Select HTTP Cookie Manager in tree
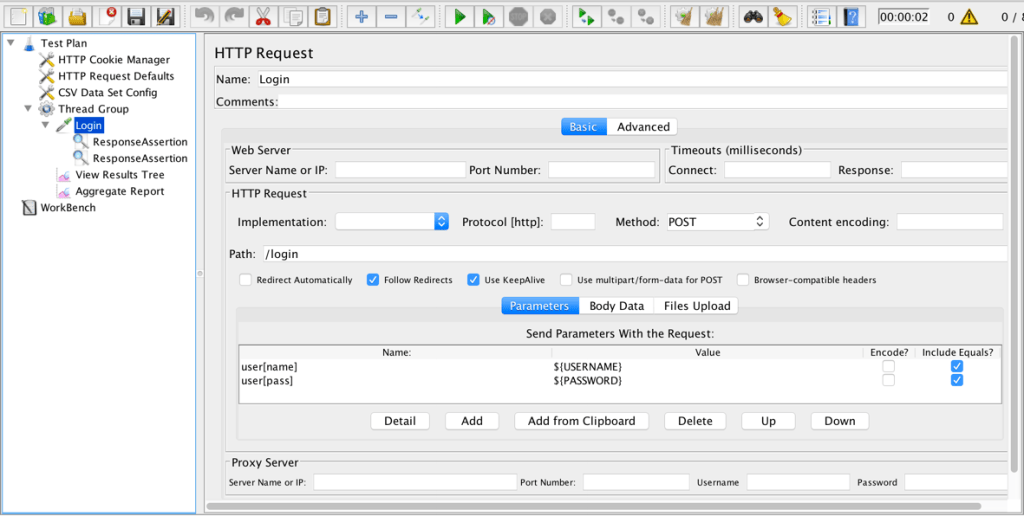1024x516 pixels. (114, 59)
